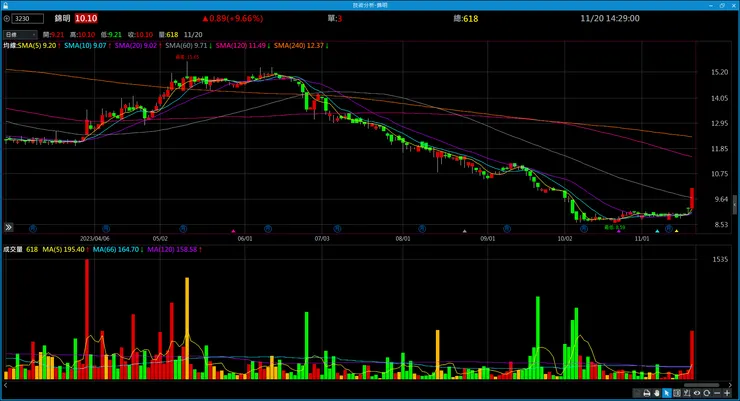Image resolution: width=740 pixels, height=401 pixels.
Task: Click the SMA(120) 11.49 indicator label
Action: click(x=243, y=46)
